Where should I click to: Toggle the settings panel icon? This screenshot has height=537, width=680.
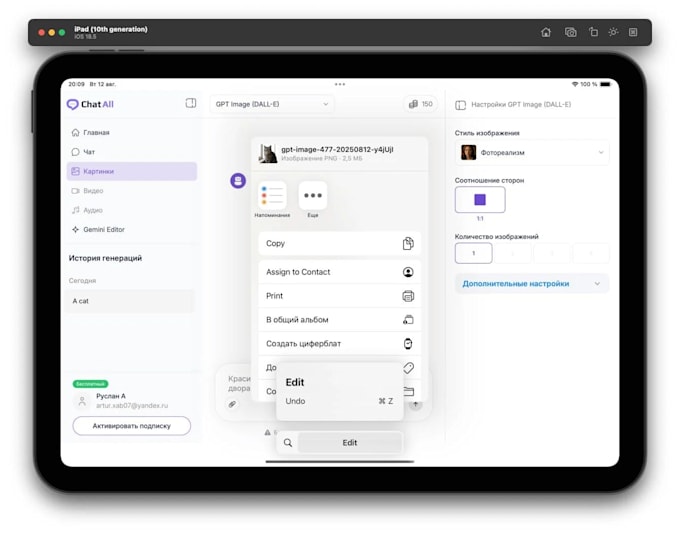point(461,105)
